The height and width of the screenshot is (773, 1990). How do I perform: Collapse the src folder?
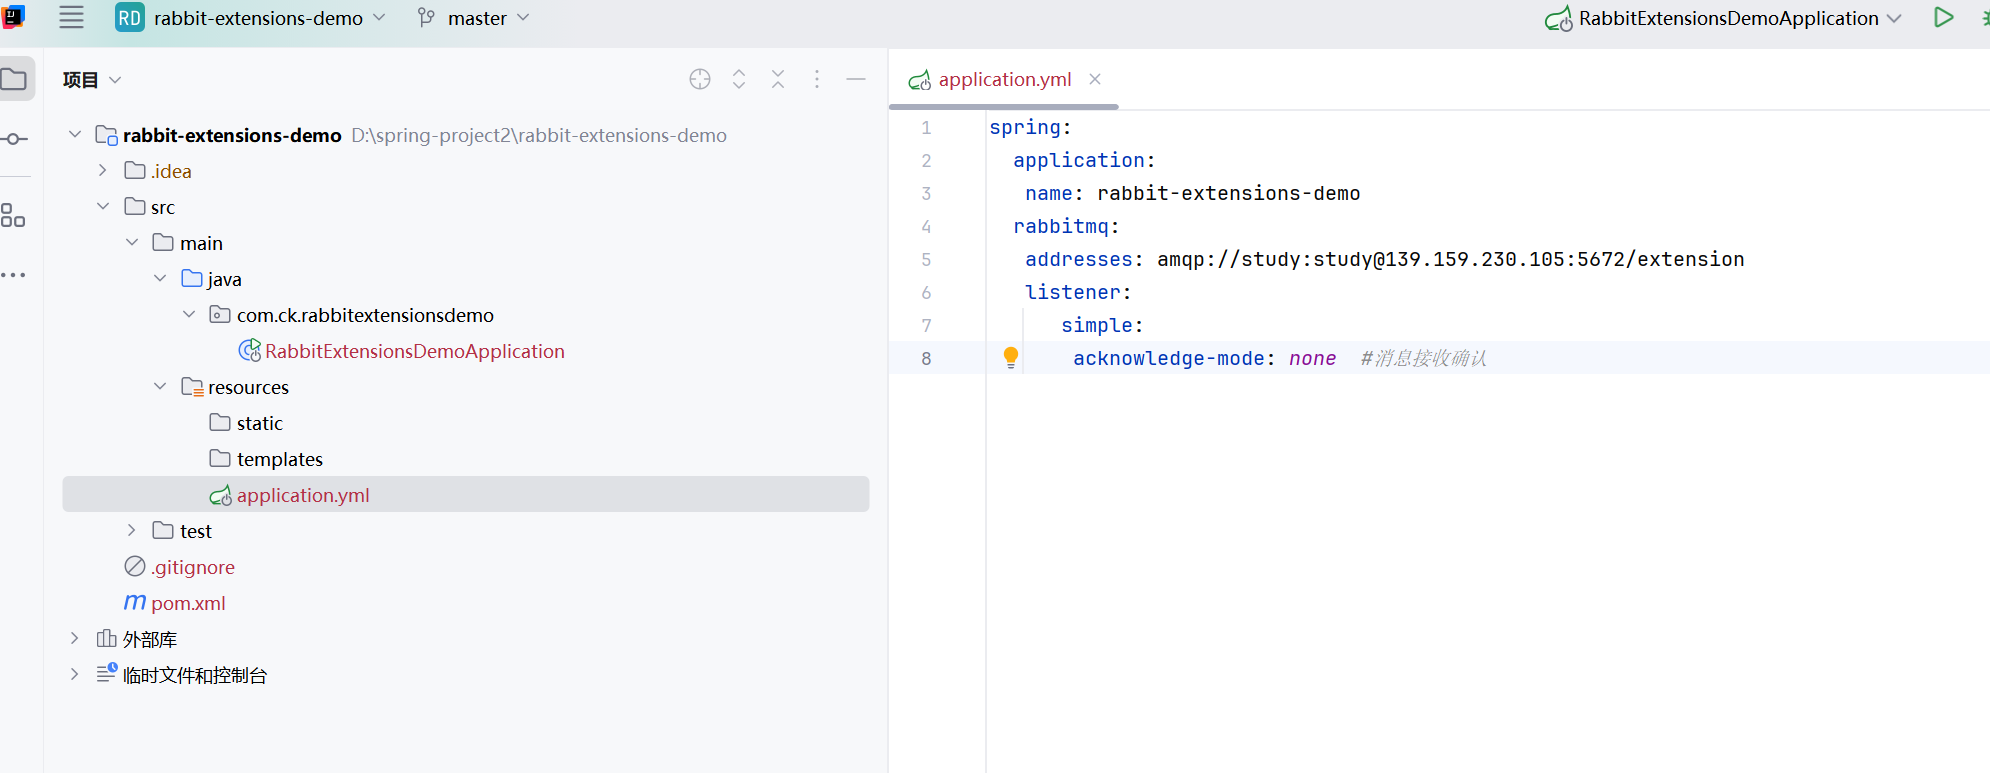(x=103, y=206)
